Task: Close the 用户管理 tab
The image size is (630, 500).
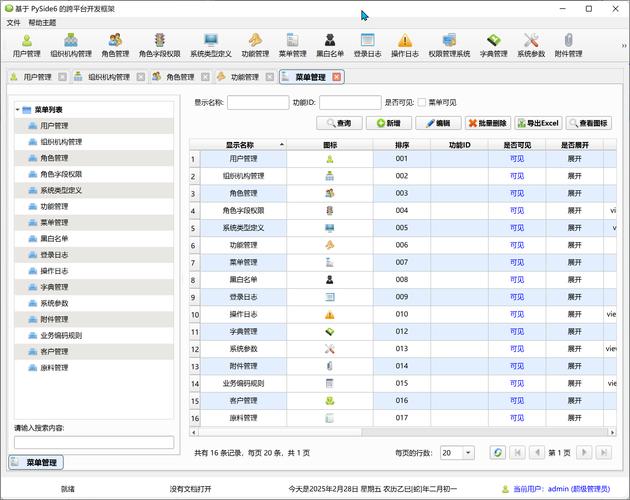Action: tap(62, 77)
